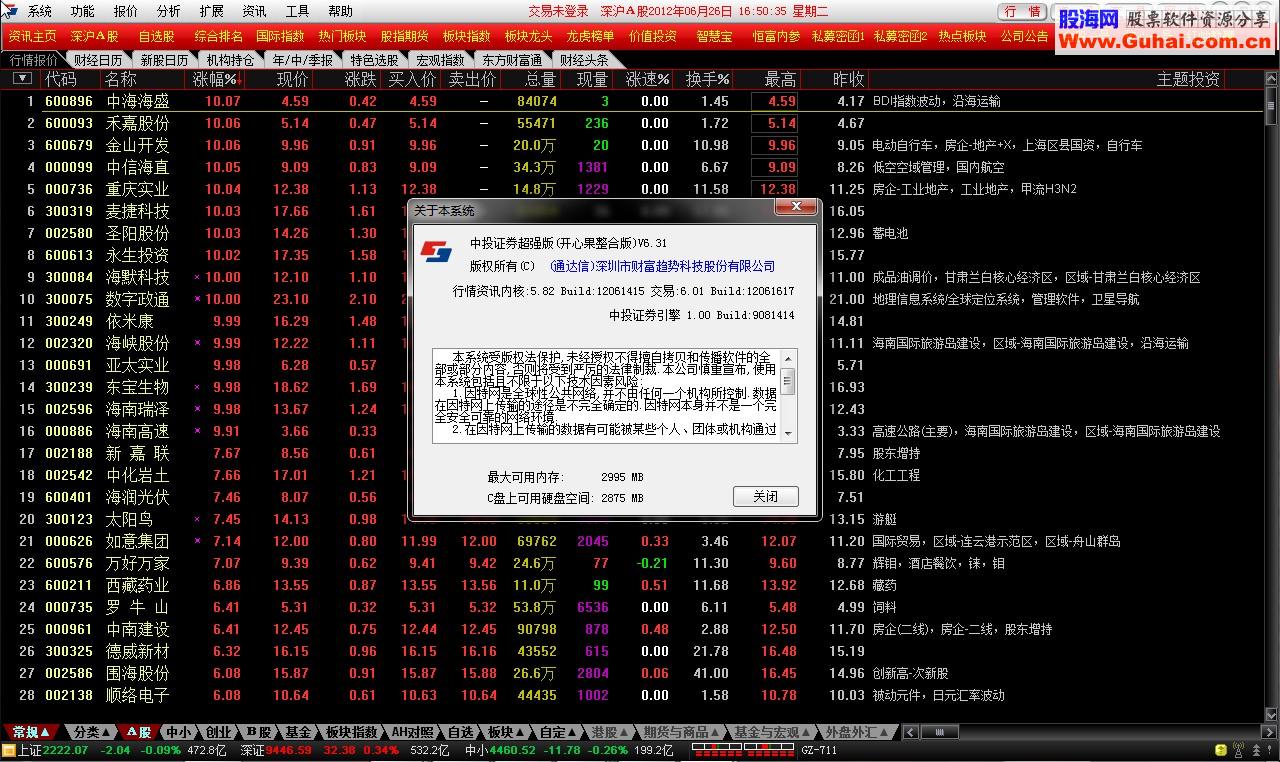
Task: Click the main list scroll-down arrow
Action: point(1270,715)
